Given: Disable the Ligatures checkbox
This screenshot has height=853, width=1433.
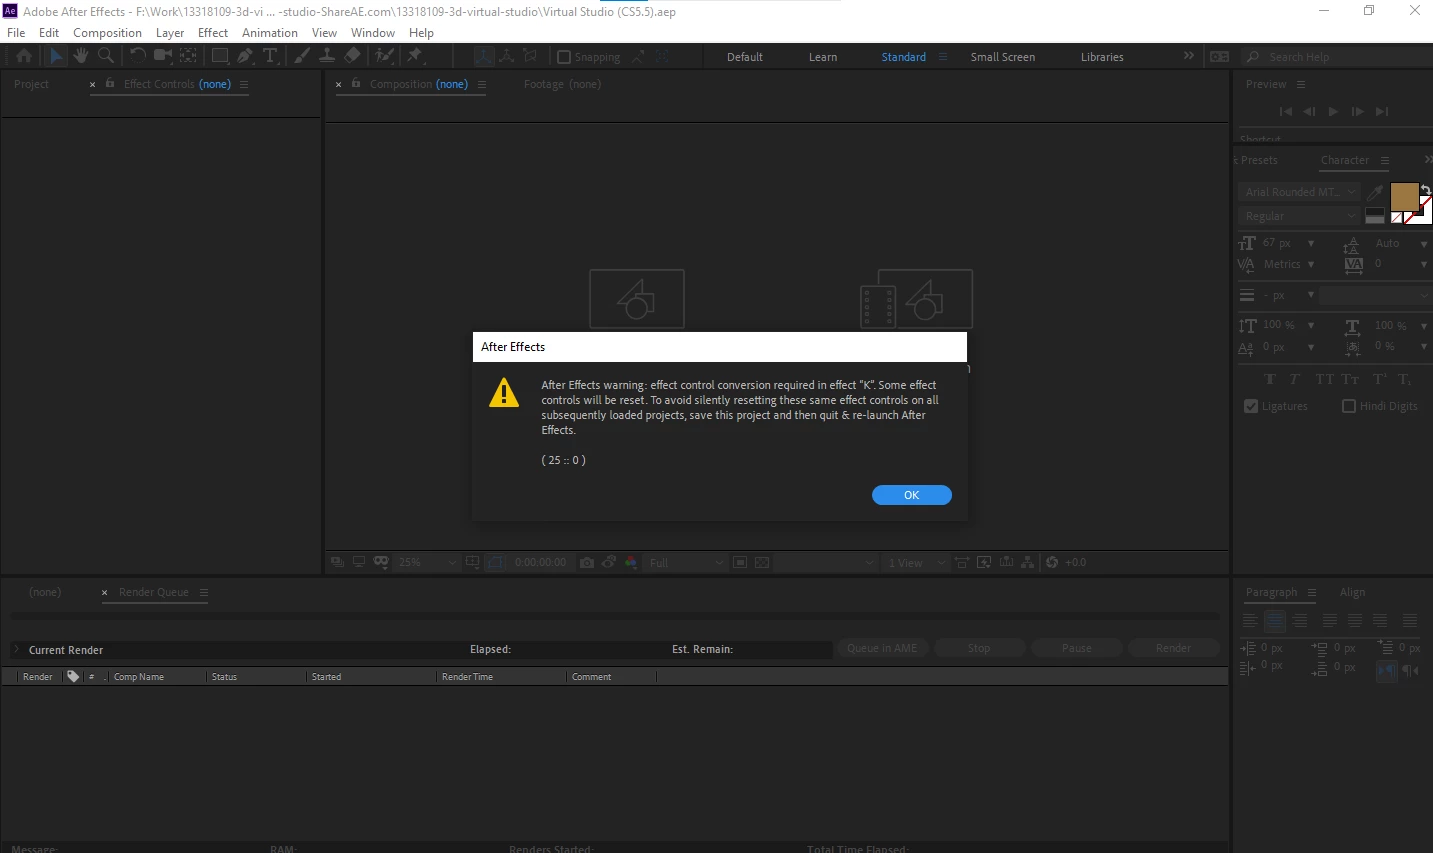Looking at the screenshot, I should pos(1251,406).
